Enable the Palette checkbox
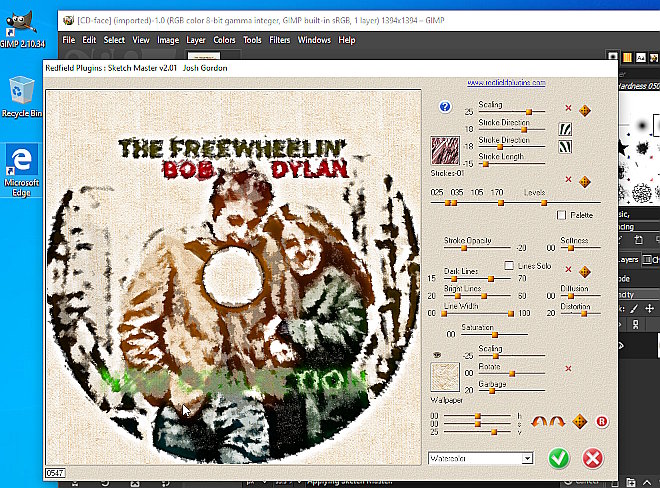 (561, 215)
